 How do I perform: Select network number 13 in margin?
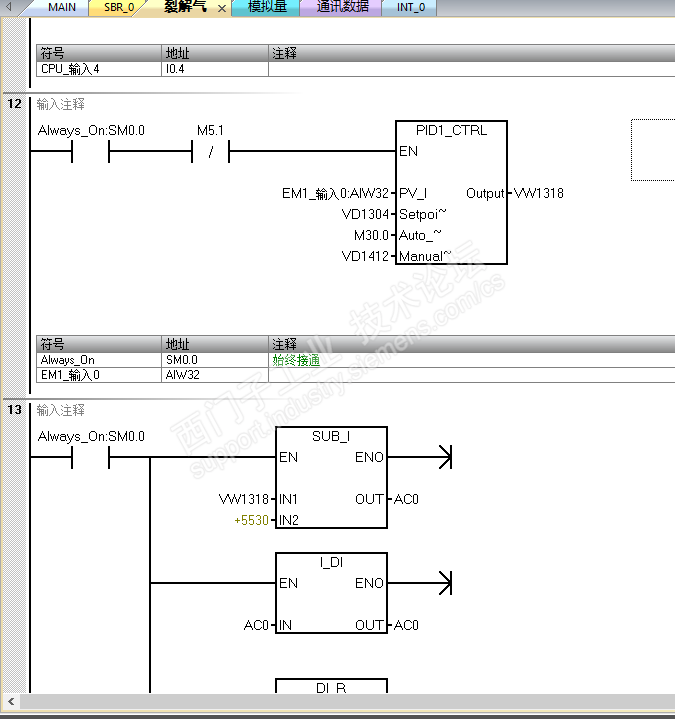14,409
